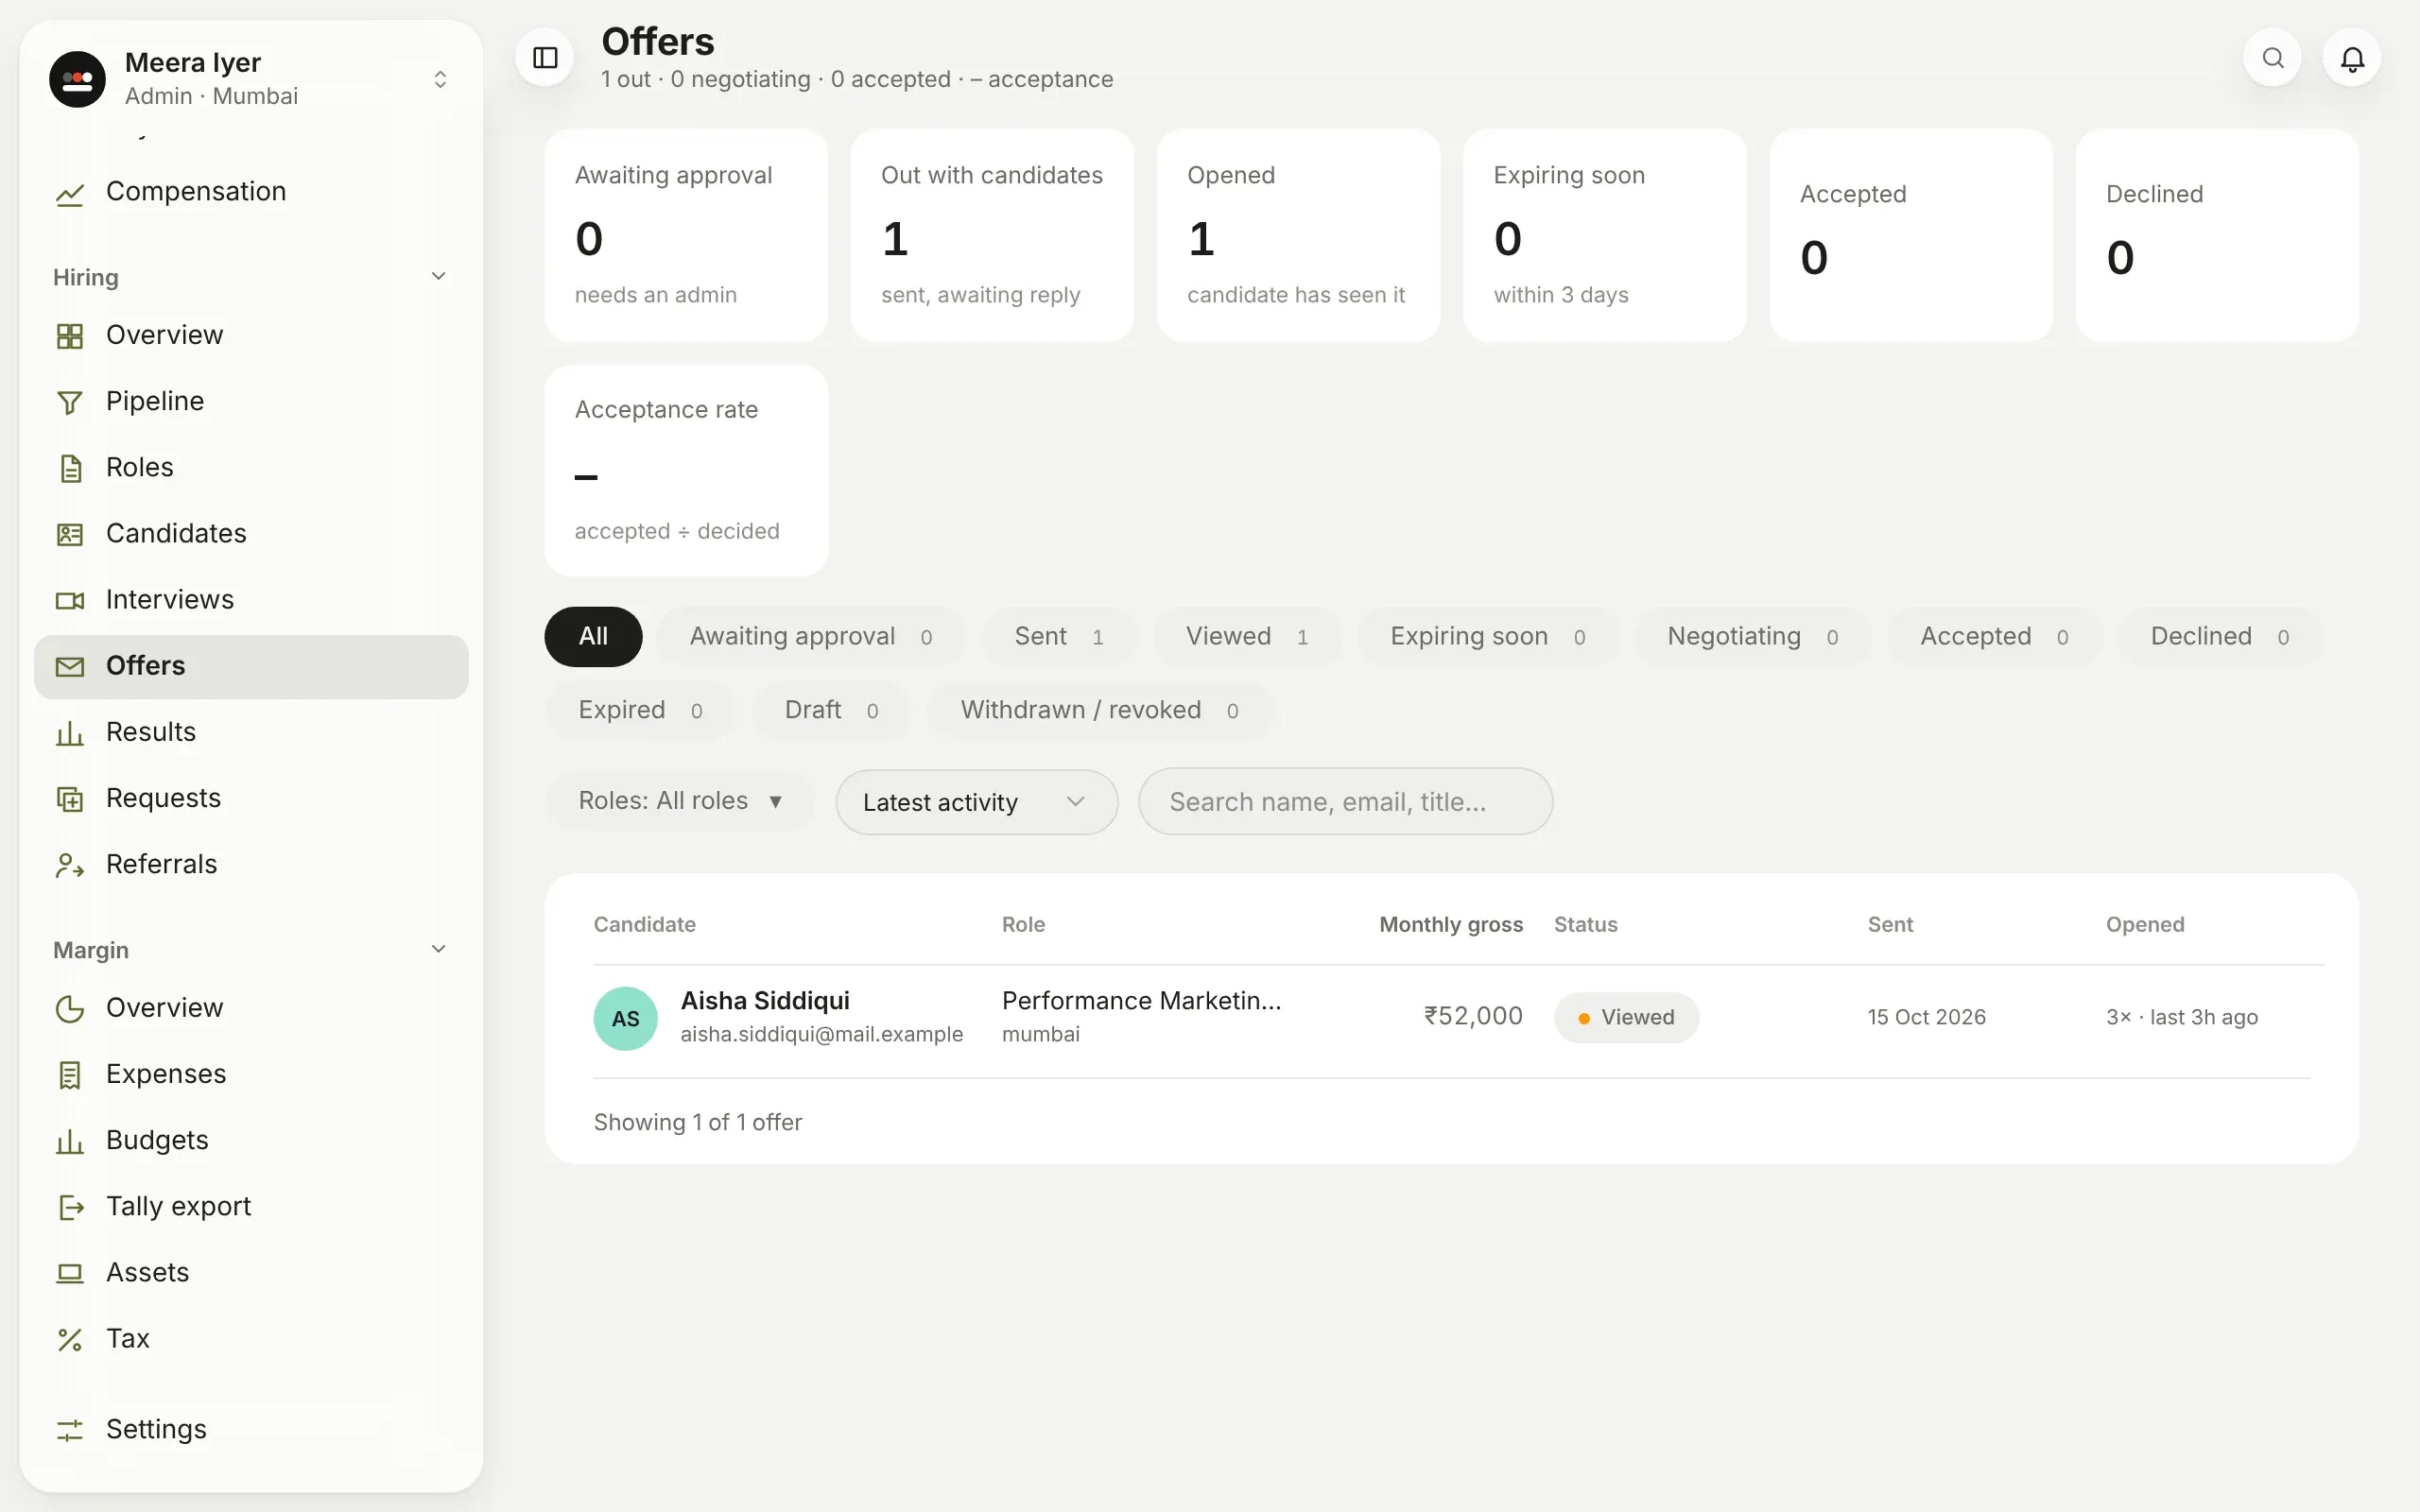2420x1512 pixels.
Task: Click the Interviews camera icon
Action: [70, 600]
